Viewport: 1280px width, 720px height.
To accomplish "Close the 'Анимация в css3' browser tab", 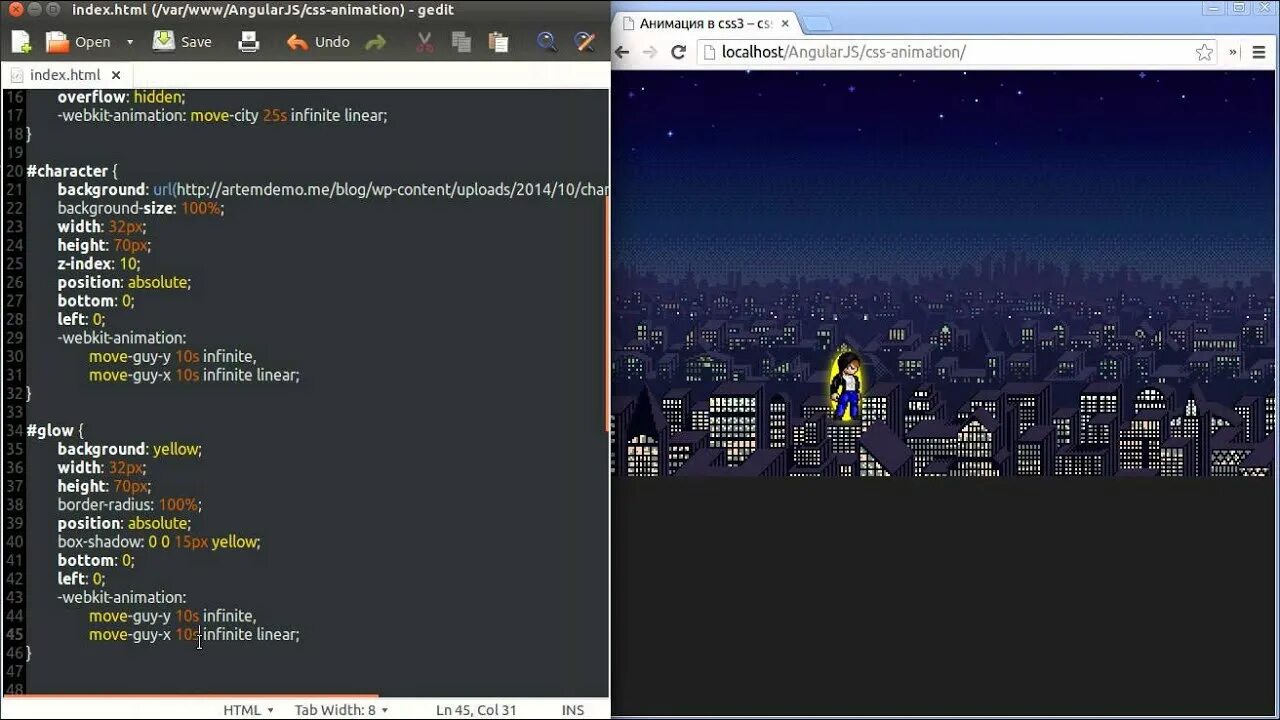I will click(x=786, y=23).
